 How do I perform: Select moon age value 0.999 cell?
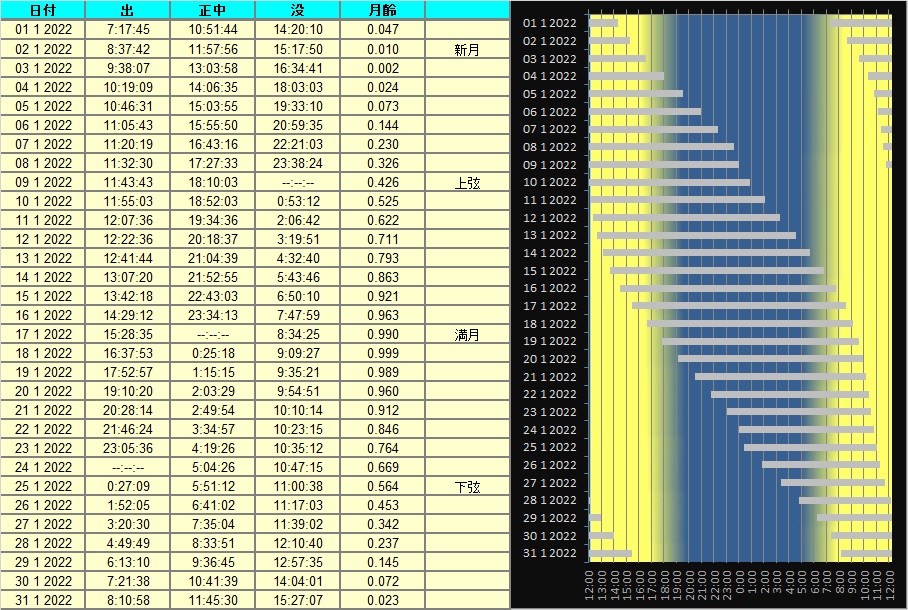click(382, 354)
